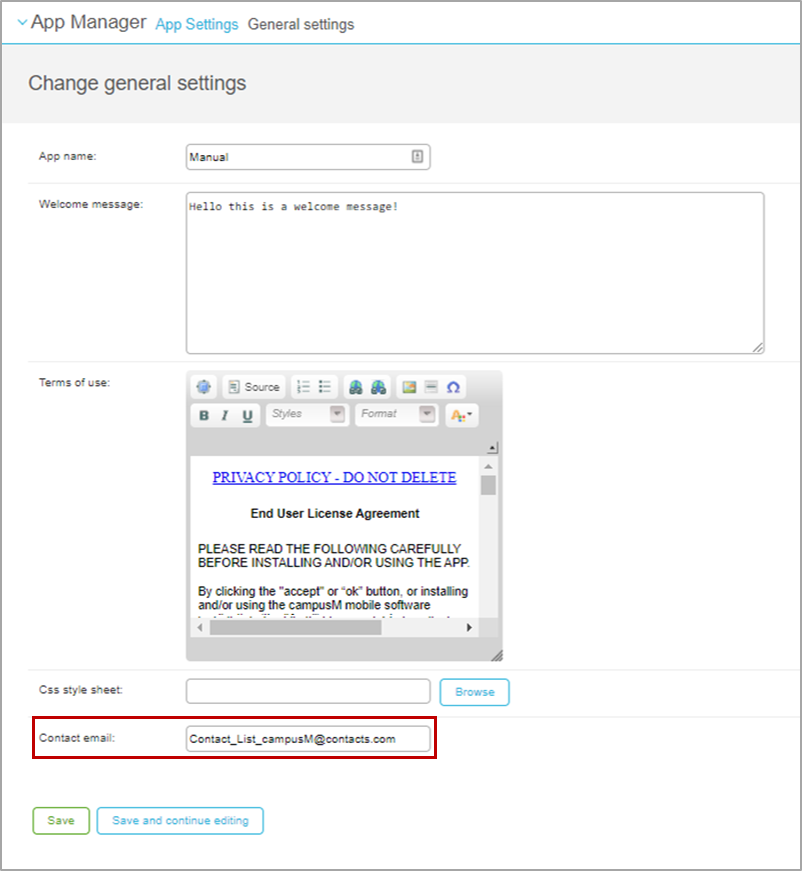The height and width of the screenshot is (871, 802).
Task: Insert an image in the editor
Action: click(409, 387)
